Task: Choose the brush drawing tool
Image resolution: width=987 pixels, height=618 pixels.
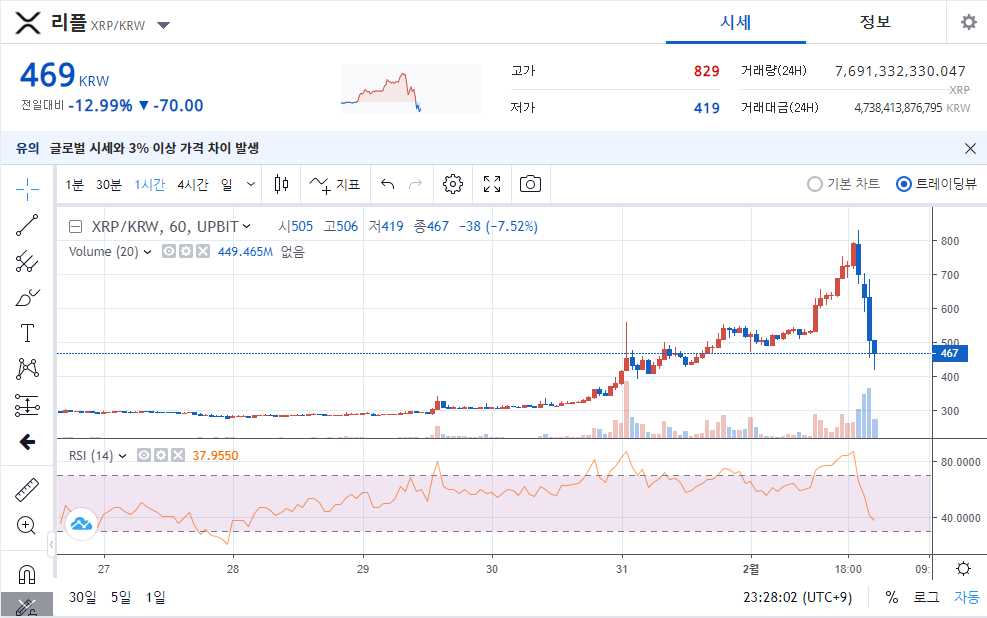Action: pos(27,298)
